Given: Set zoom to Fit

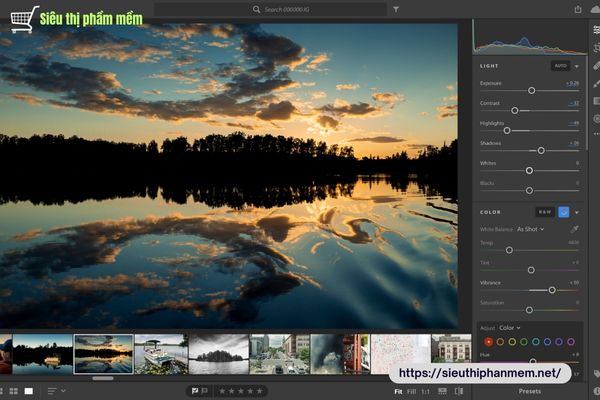Looking at the screenshot, I should point(398,391).
